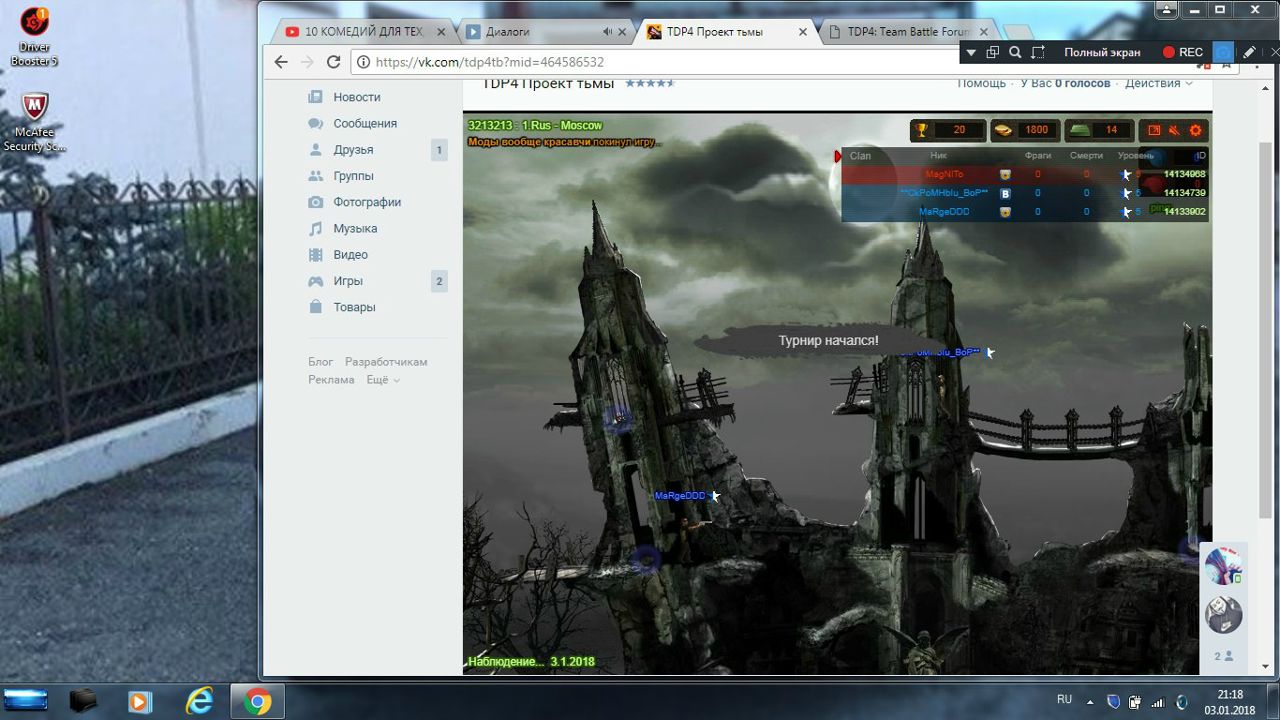The width and height of the screenshot is (1280, 720).
Task: Take screenshot with blue camera icon
Action: [1223, 52]
